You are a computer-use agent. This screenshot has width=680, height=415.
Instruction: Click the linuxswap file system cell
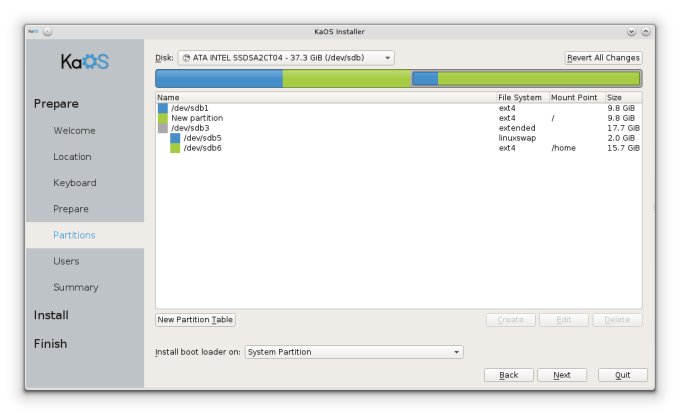pyautogui.click(x=517, y=138)
